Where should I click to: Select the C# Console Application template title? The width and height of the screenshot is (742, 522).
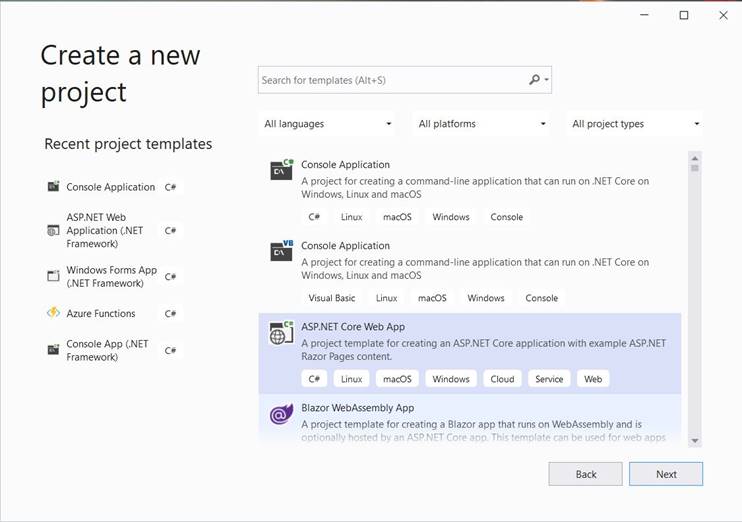click(x=345, y=165)
